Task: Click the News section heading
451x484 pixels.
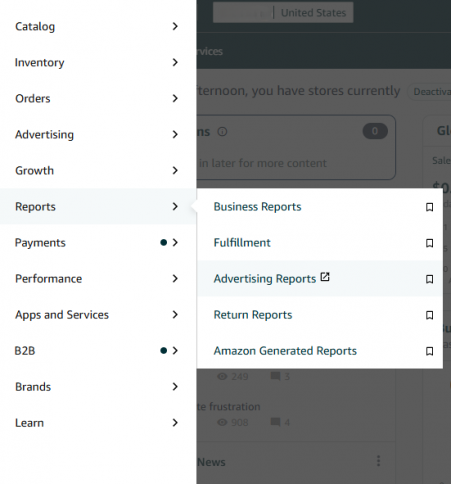Action: click(211, 462)
